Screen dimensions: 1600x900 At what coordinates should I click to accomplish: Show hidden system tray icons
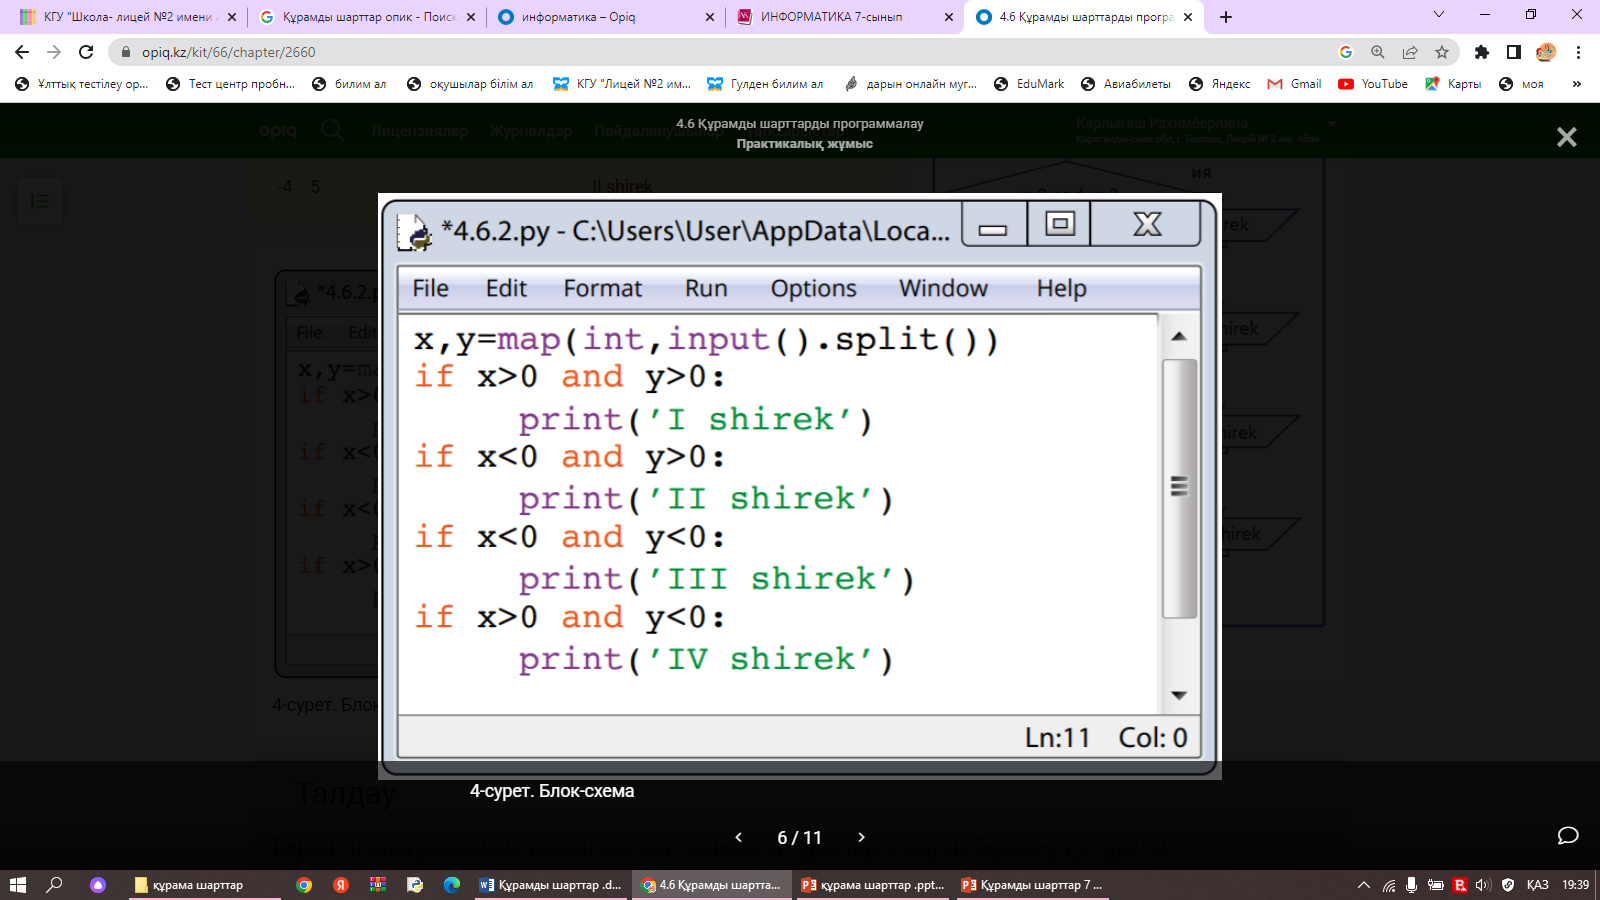click(1363, 885)
